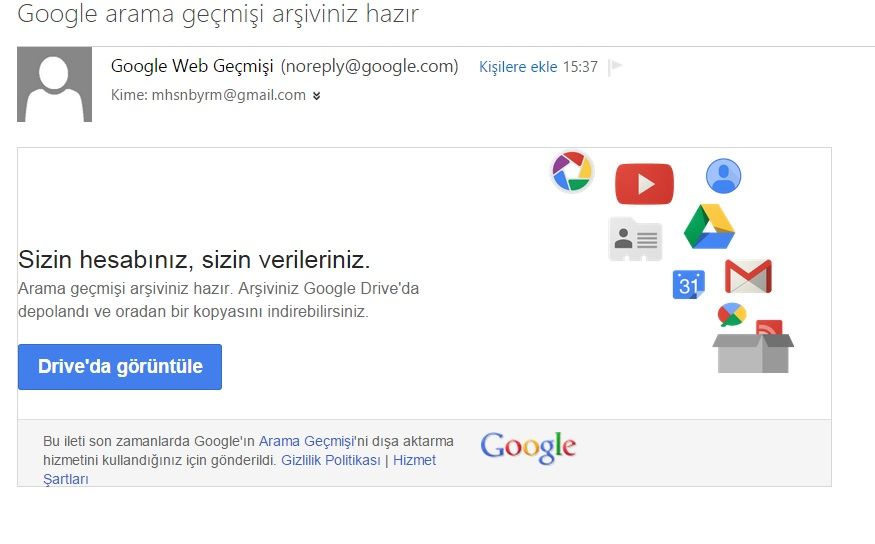875x544 pixels.
Task: Click the Calendar 31 icon
Action: point(689,285)
